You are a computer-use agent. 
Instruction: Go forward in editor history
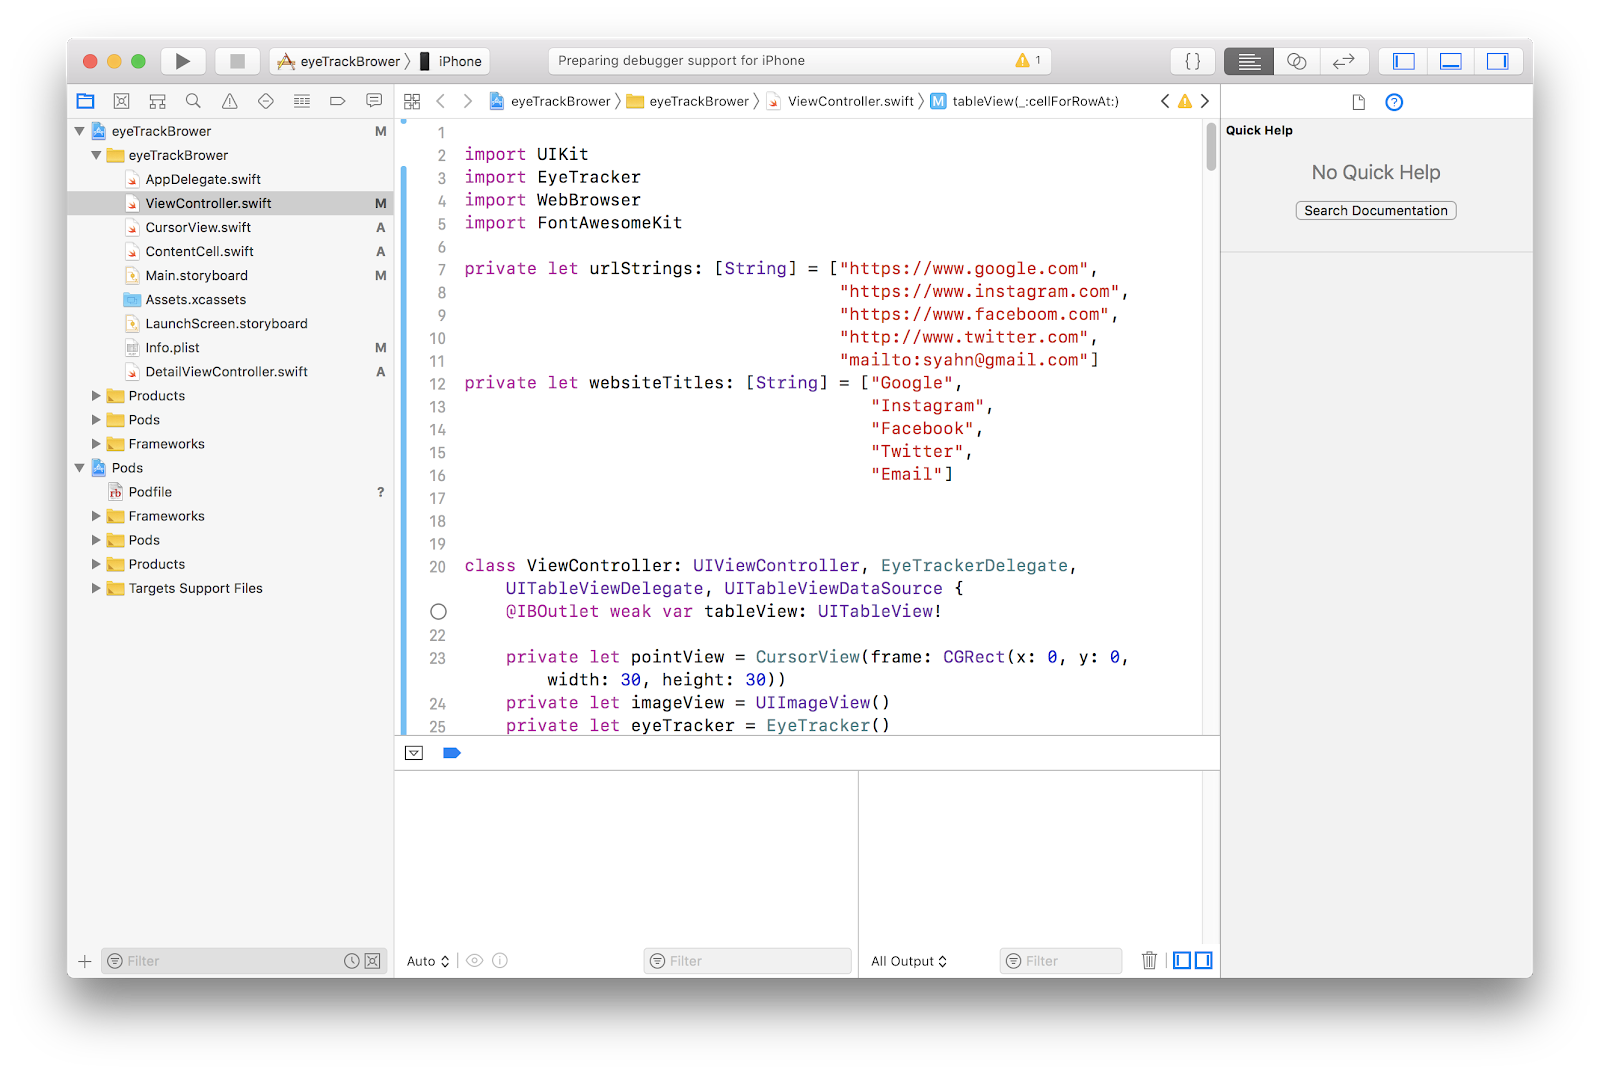pos(467,101)
